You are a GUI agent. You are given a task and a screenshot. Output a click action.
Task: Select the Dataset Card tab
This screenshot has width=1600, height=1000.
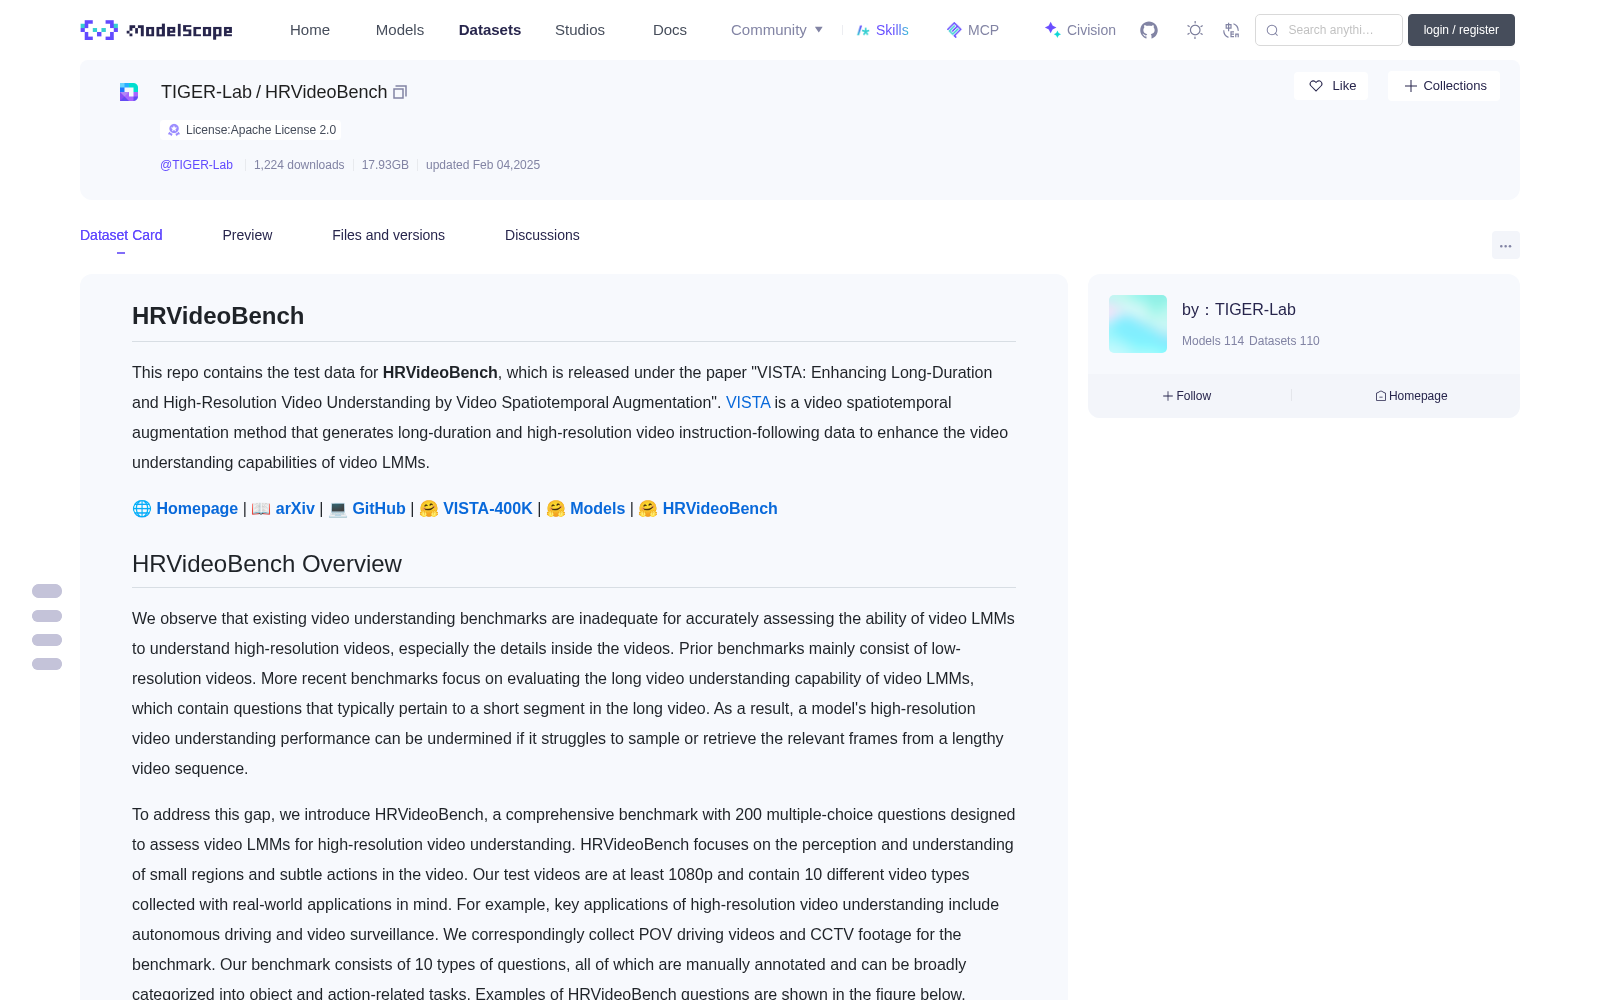121,235
